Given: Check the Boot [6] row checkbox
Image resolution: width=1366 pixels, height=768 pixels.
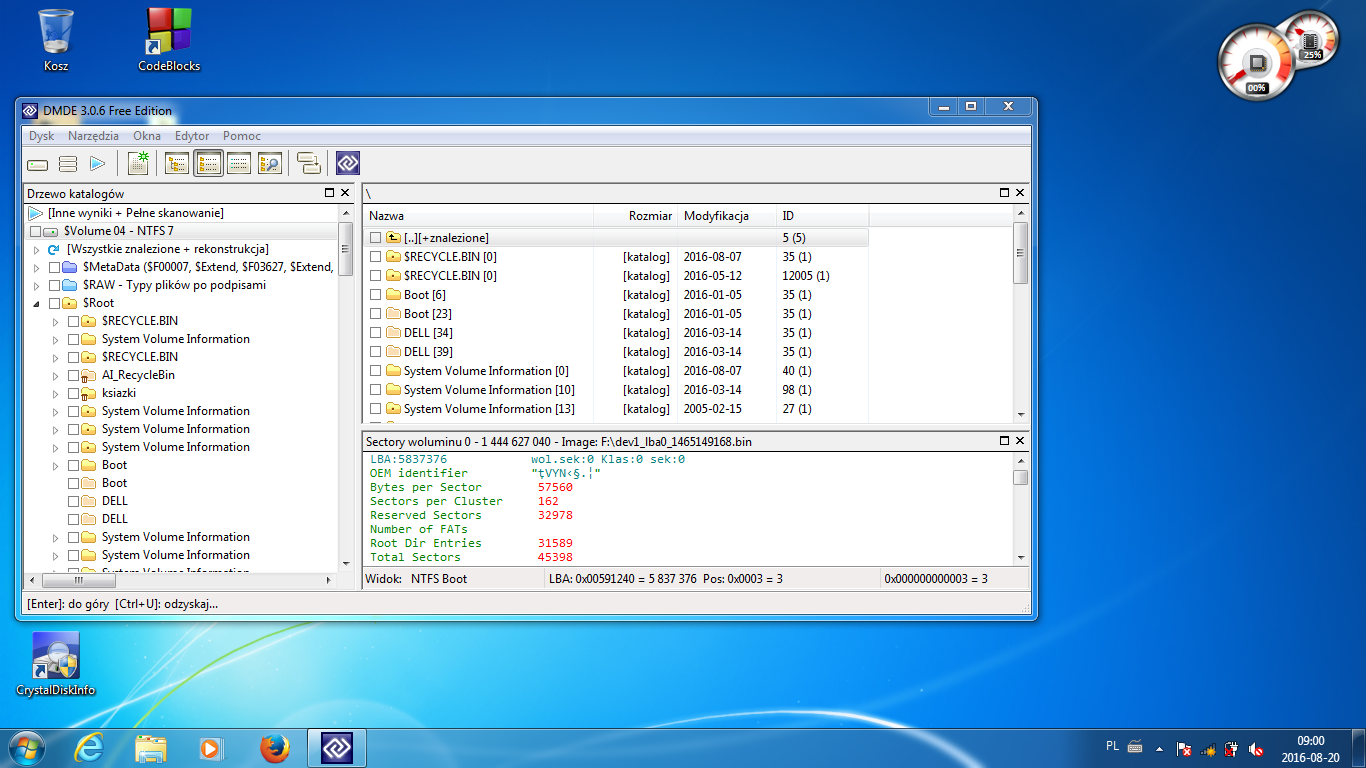Looking at the screenshot, I should 376,295.
